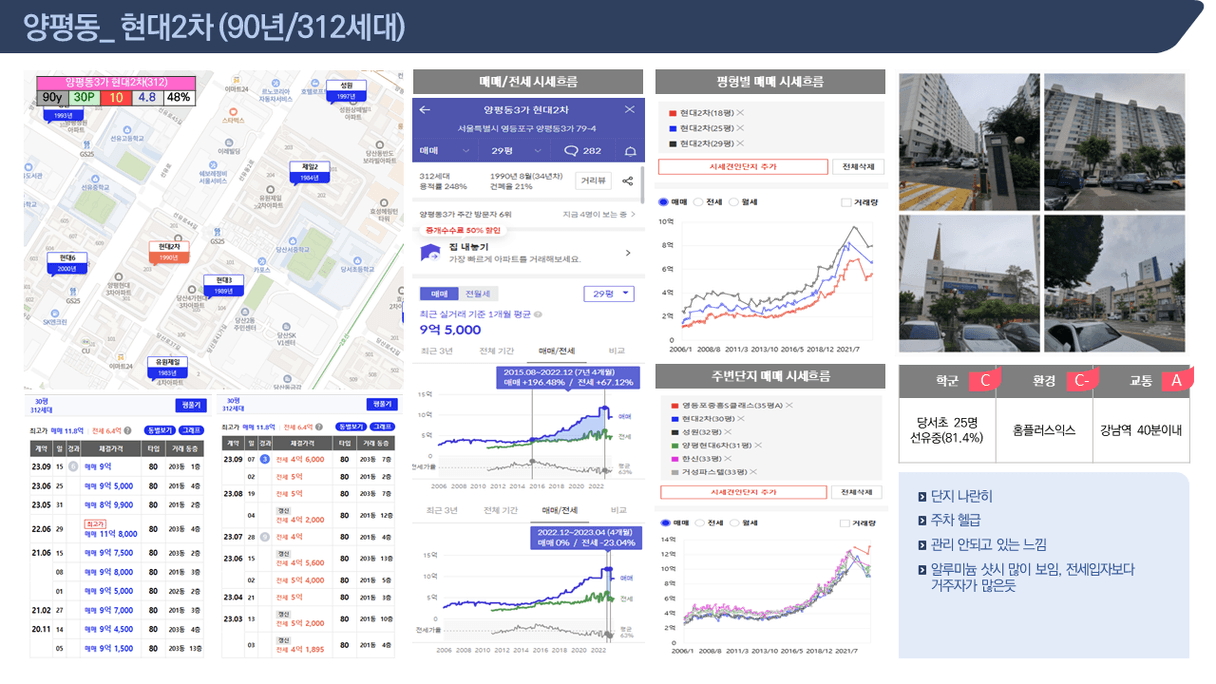The width and height of the screenshot is (1216, 684).
Task: Click 전체삭제 under 주변단지 매매 시세흐름
Action: [858, 492]
